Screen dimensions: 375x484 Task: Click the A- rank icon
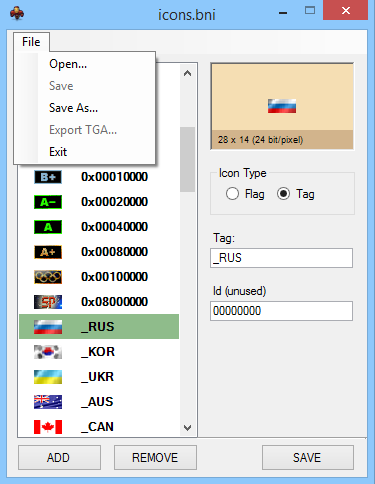[x=48, y=202]
